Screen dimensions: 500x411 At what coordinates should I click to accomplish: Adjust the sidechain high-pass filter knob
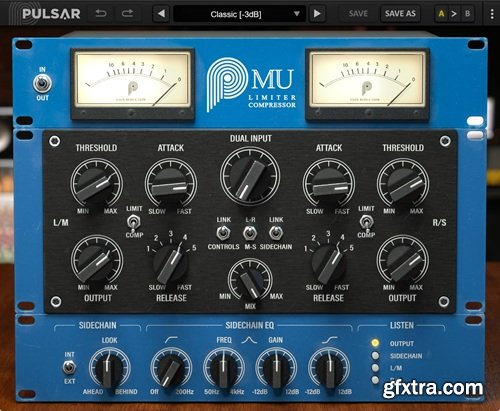click(171, 368)
